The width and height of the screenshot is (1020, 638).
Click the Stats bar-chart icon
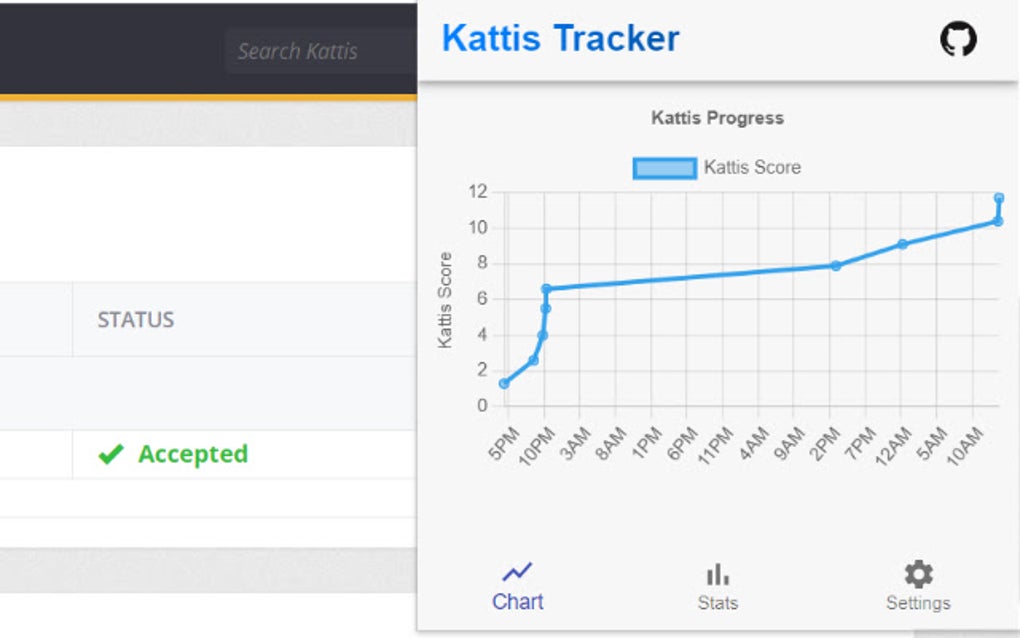(717, 572)
